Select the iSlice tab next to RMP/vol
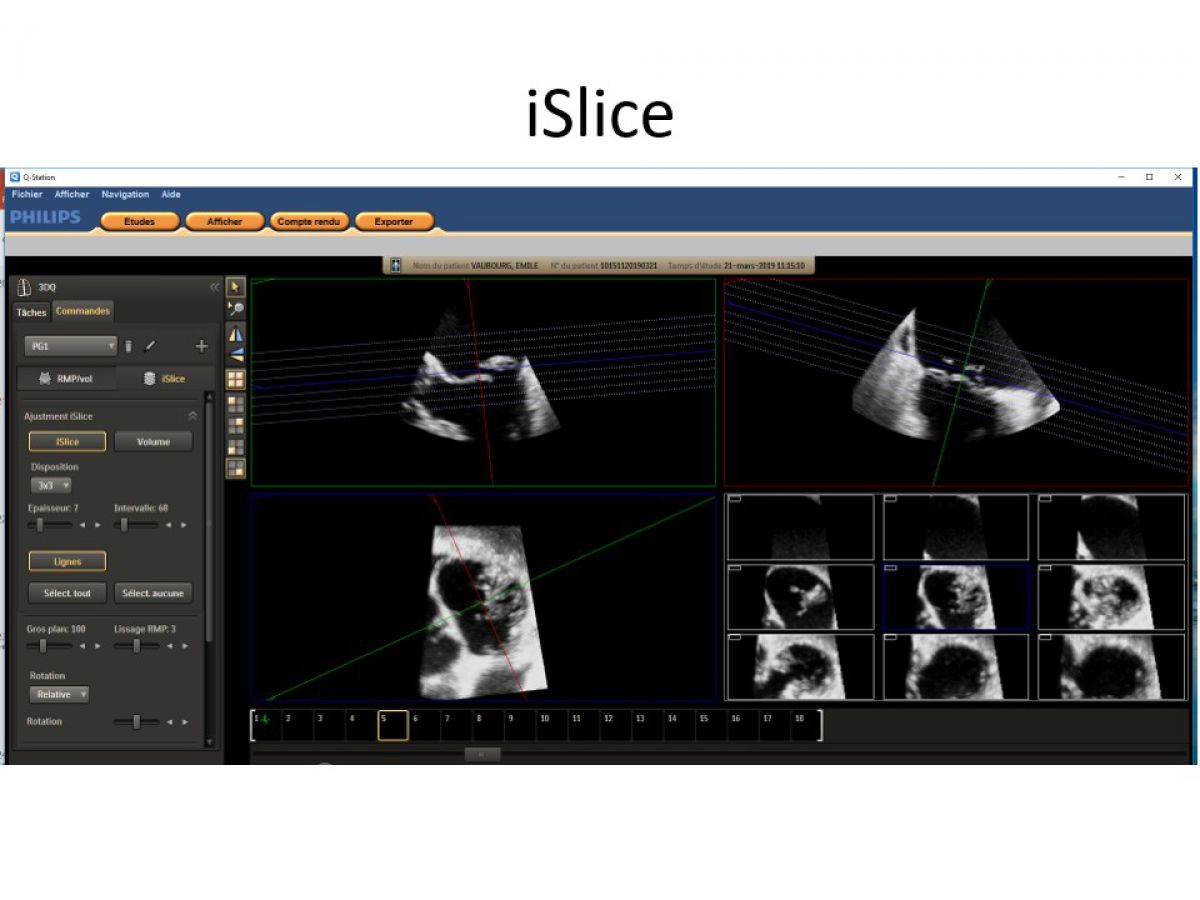The height and width of the screenshot is (900, 1200). (x=166, y=379)
